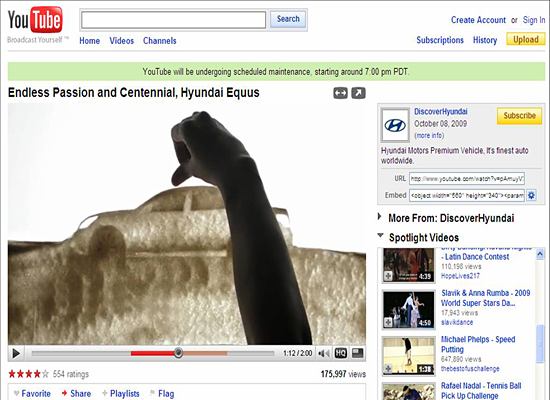Share this video
This screenshot has height=400, width=550.
coord(76,394)
